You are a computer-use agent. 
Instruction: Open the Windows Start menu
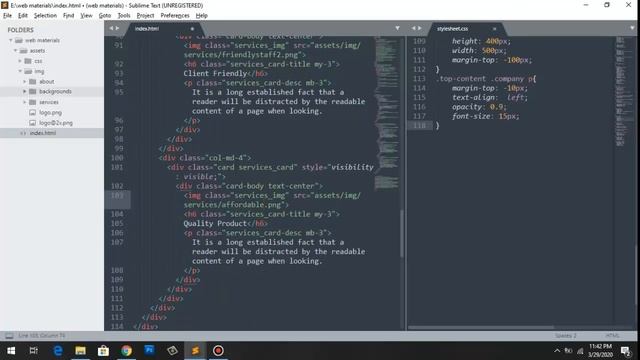point(11,351)
